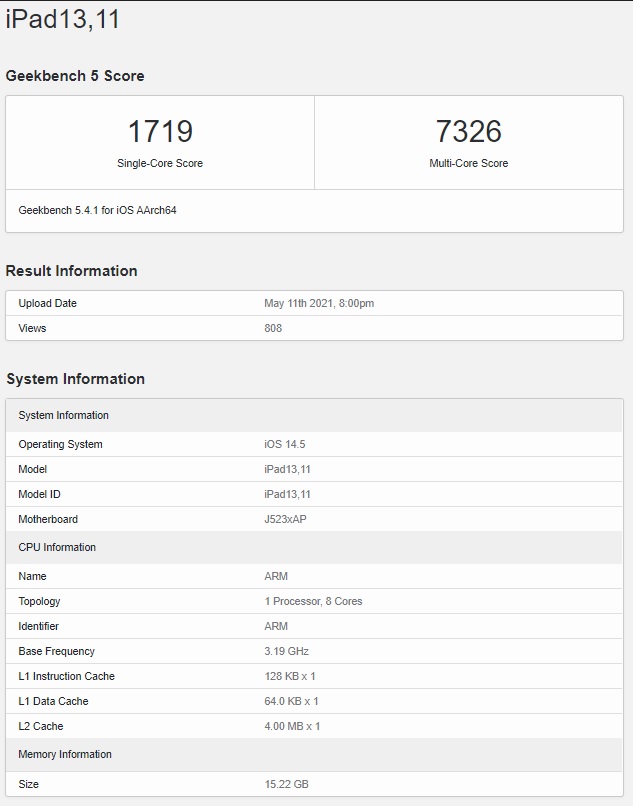Click the L1 Instruction Cache label
633x806 pixels.
tap(67, 676)
